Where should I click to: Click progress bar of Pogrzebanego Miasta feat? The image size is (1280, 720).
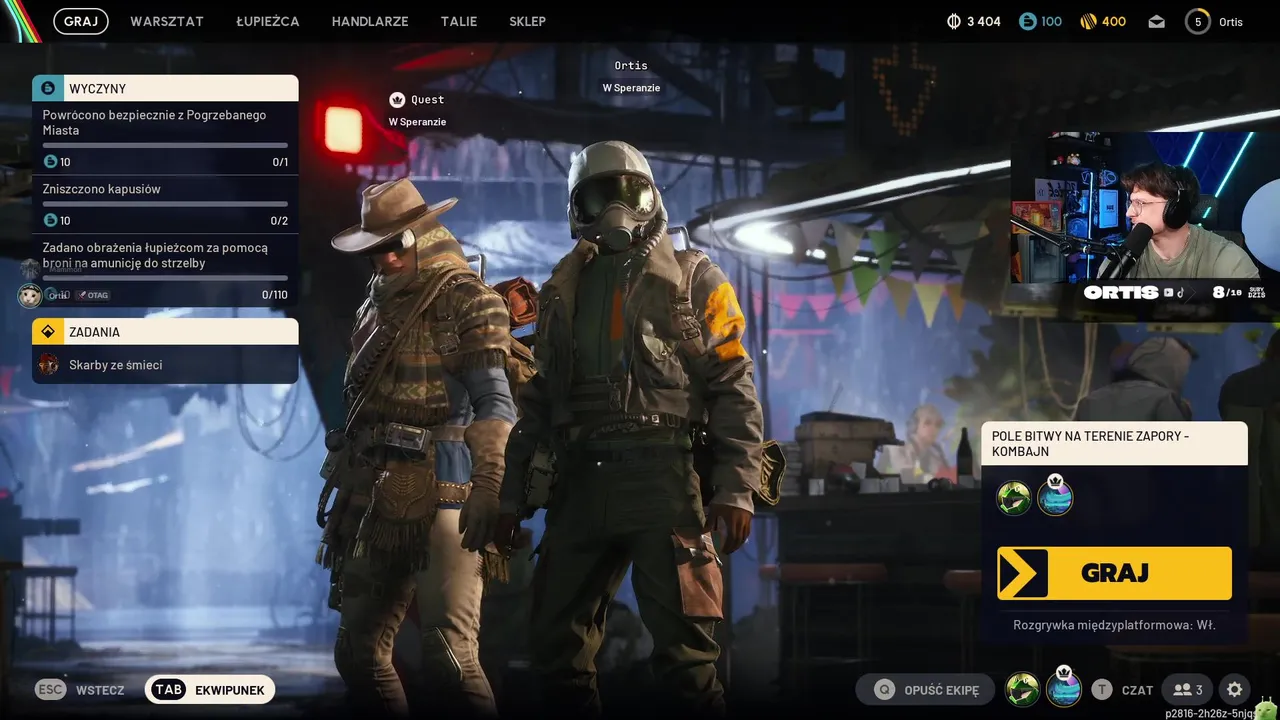(165, 145)
